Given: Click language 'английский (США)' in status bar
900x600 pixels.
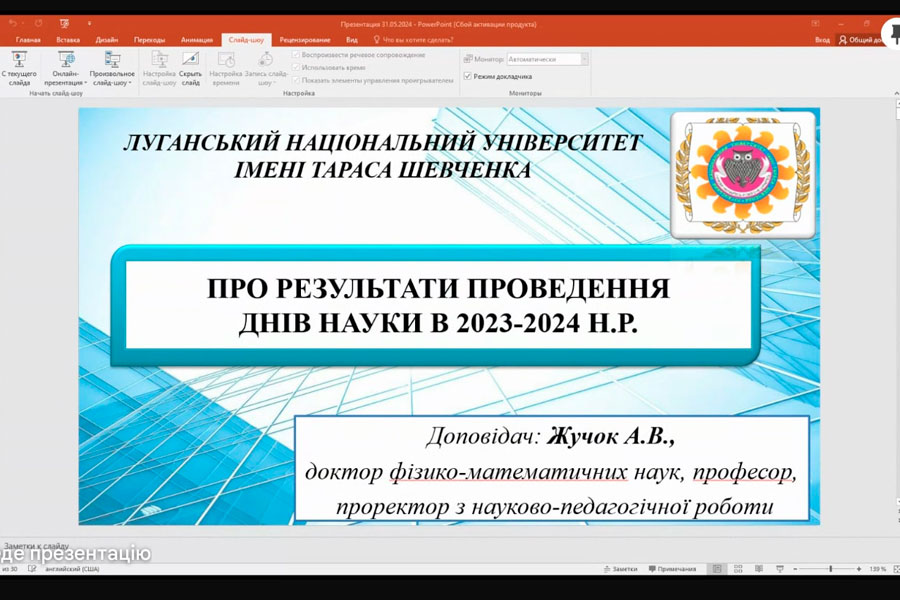Looking at the screenshot, I should tap(72, 569).
